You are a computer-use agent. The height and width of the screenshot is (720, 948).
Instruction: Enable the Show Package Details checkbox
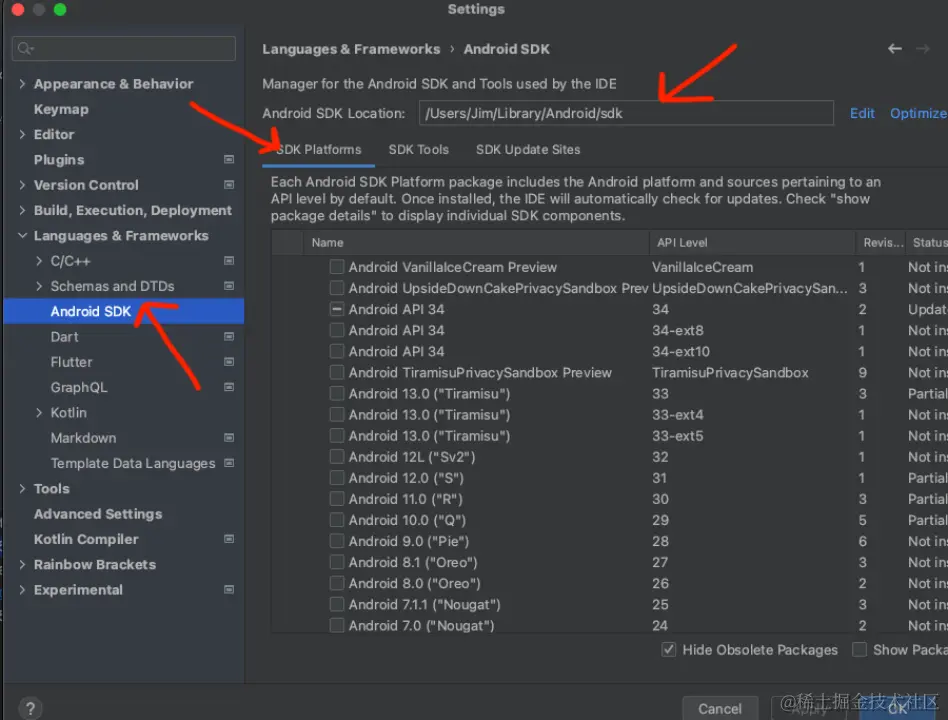pos(859,650)
